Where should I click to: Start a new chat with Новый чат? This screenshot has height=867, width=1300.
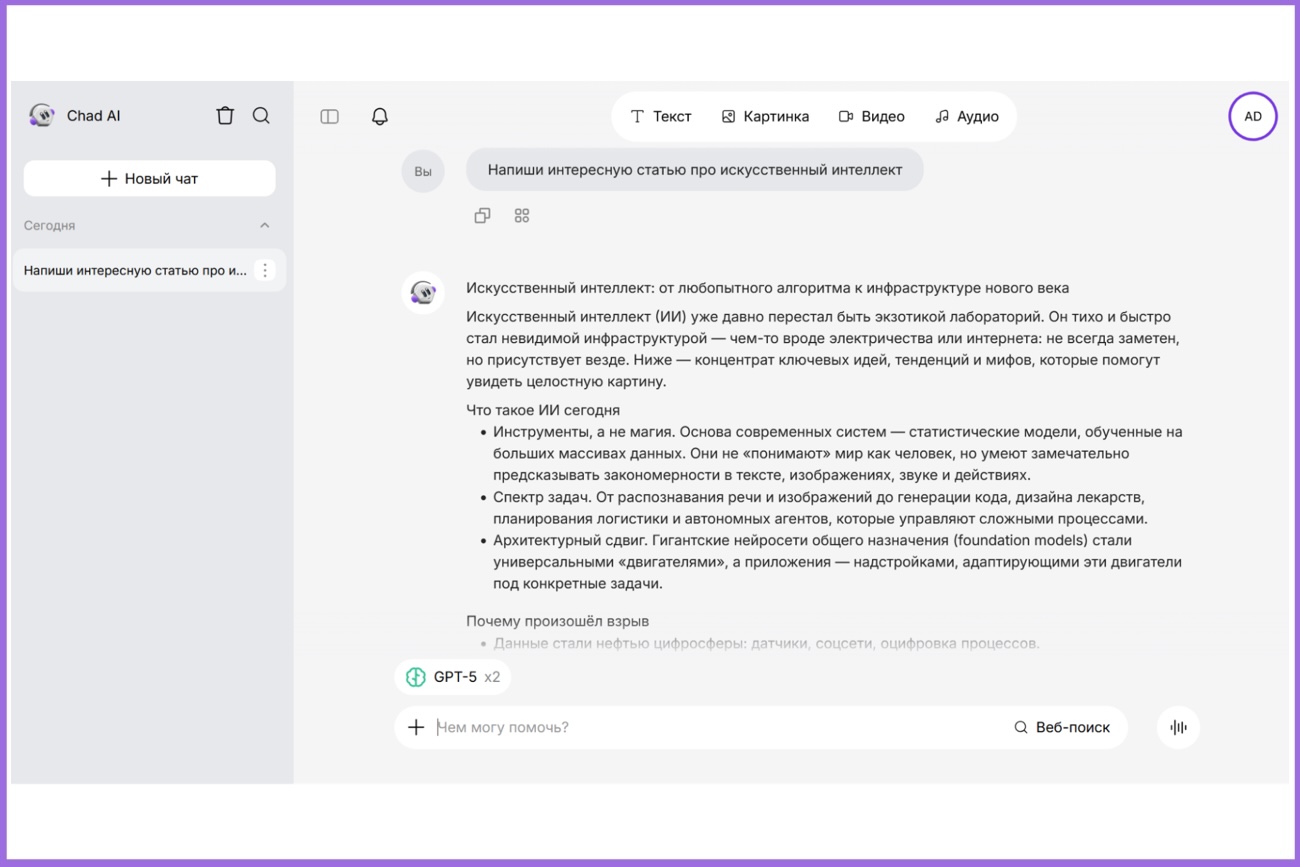[x=149, y=179]
